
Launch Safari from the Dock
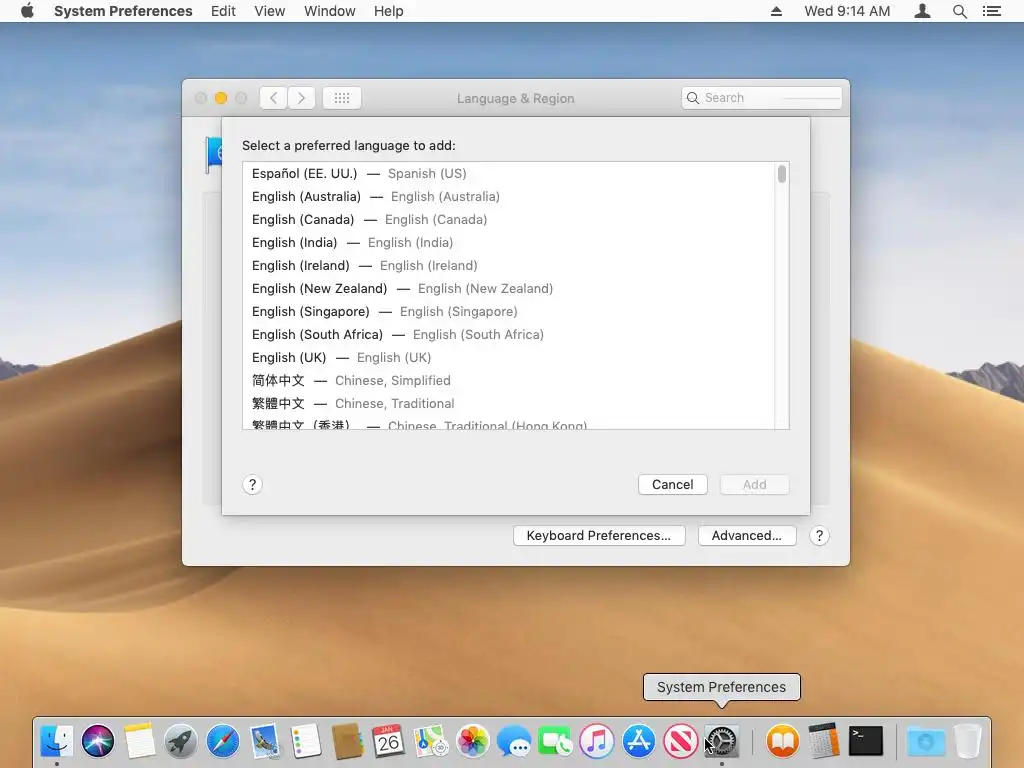(223, 741)
